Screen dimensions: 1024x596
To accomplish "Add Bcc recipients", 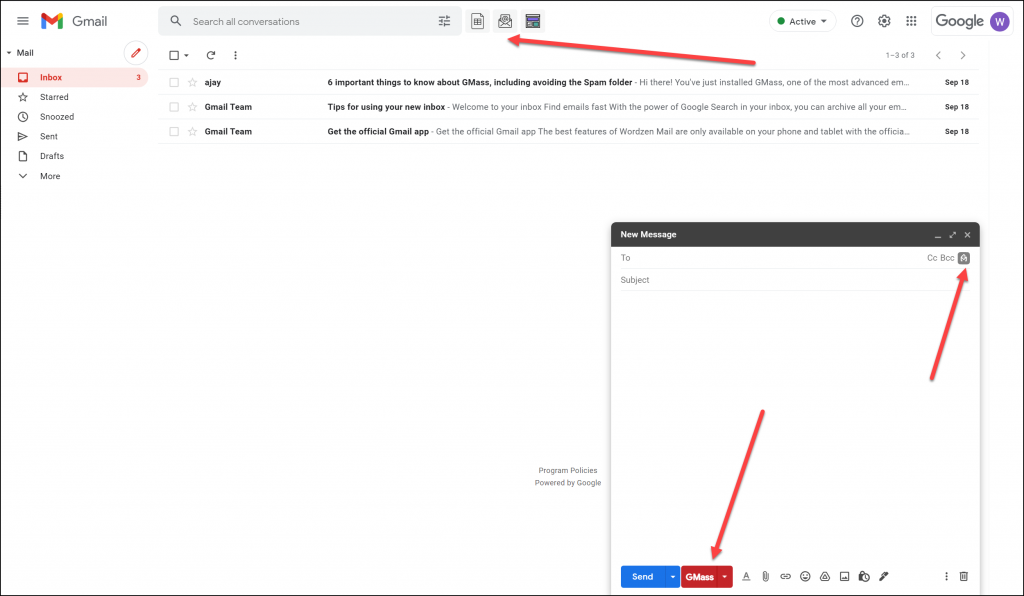I will pos(947,258).
